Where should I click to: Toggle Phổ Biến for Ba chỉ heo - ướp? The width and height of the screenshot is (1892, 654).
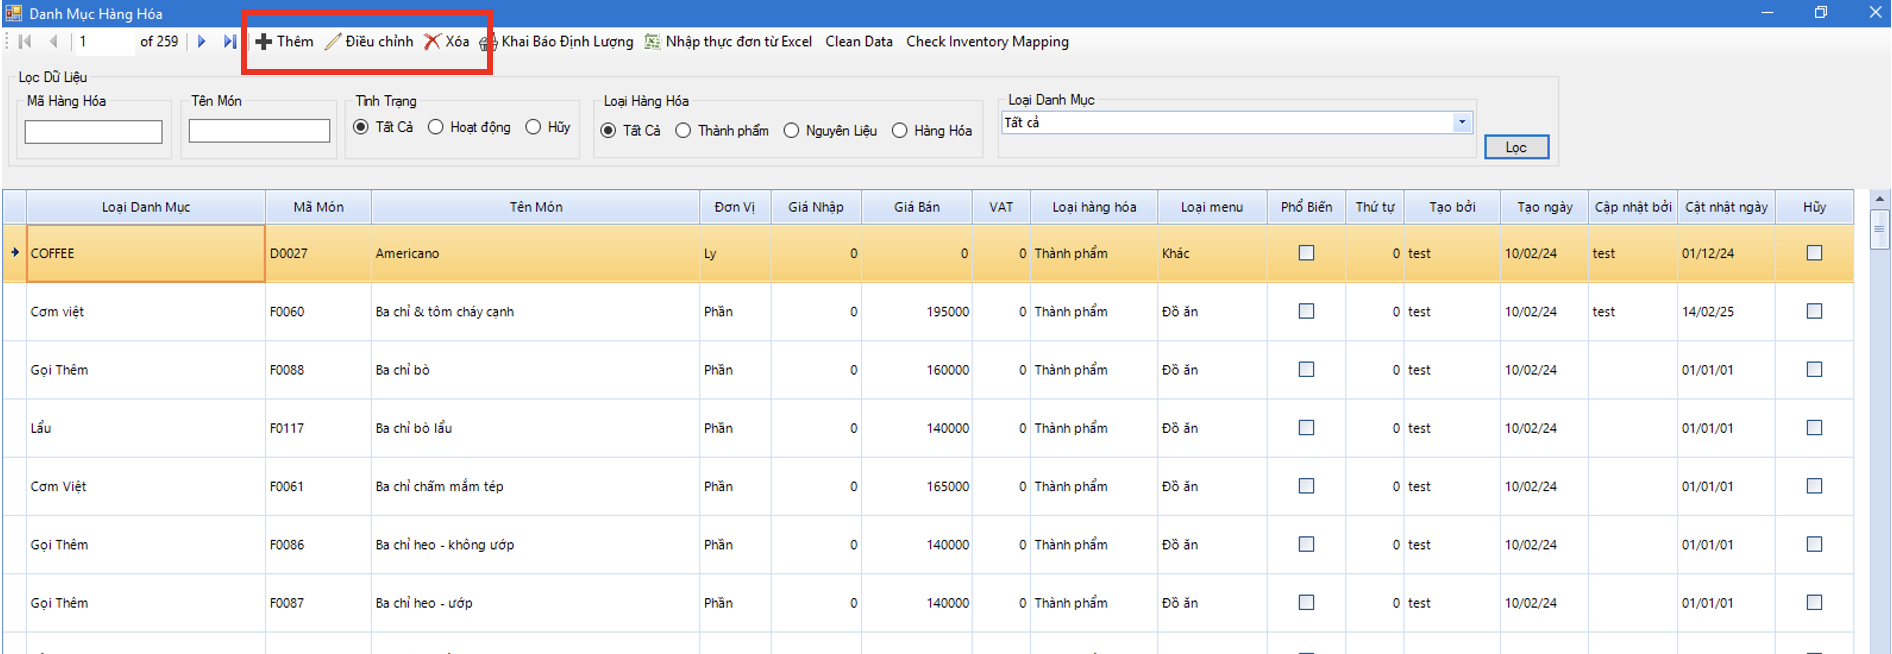(x=1306, y=602)
